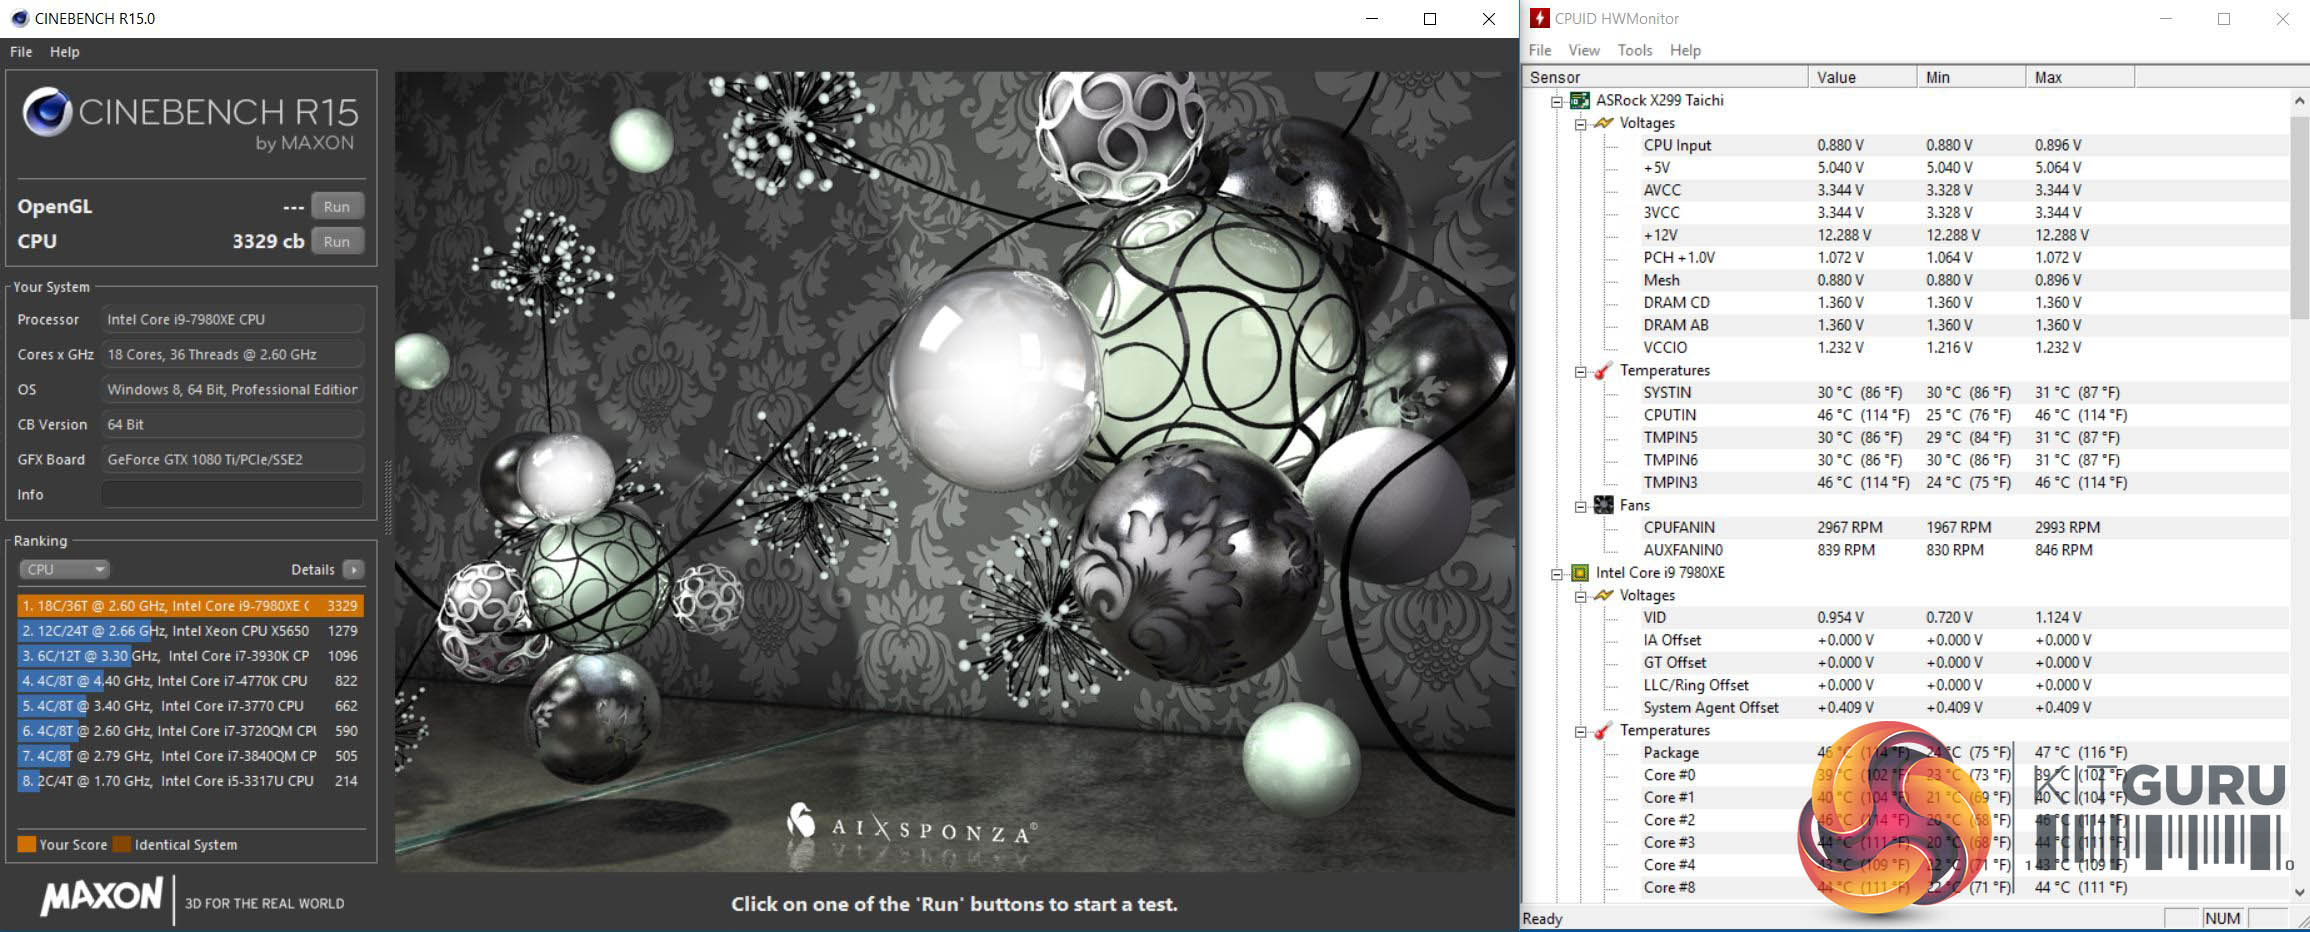Collapse the Fans group

pos(1581,506)
